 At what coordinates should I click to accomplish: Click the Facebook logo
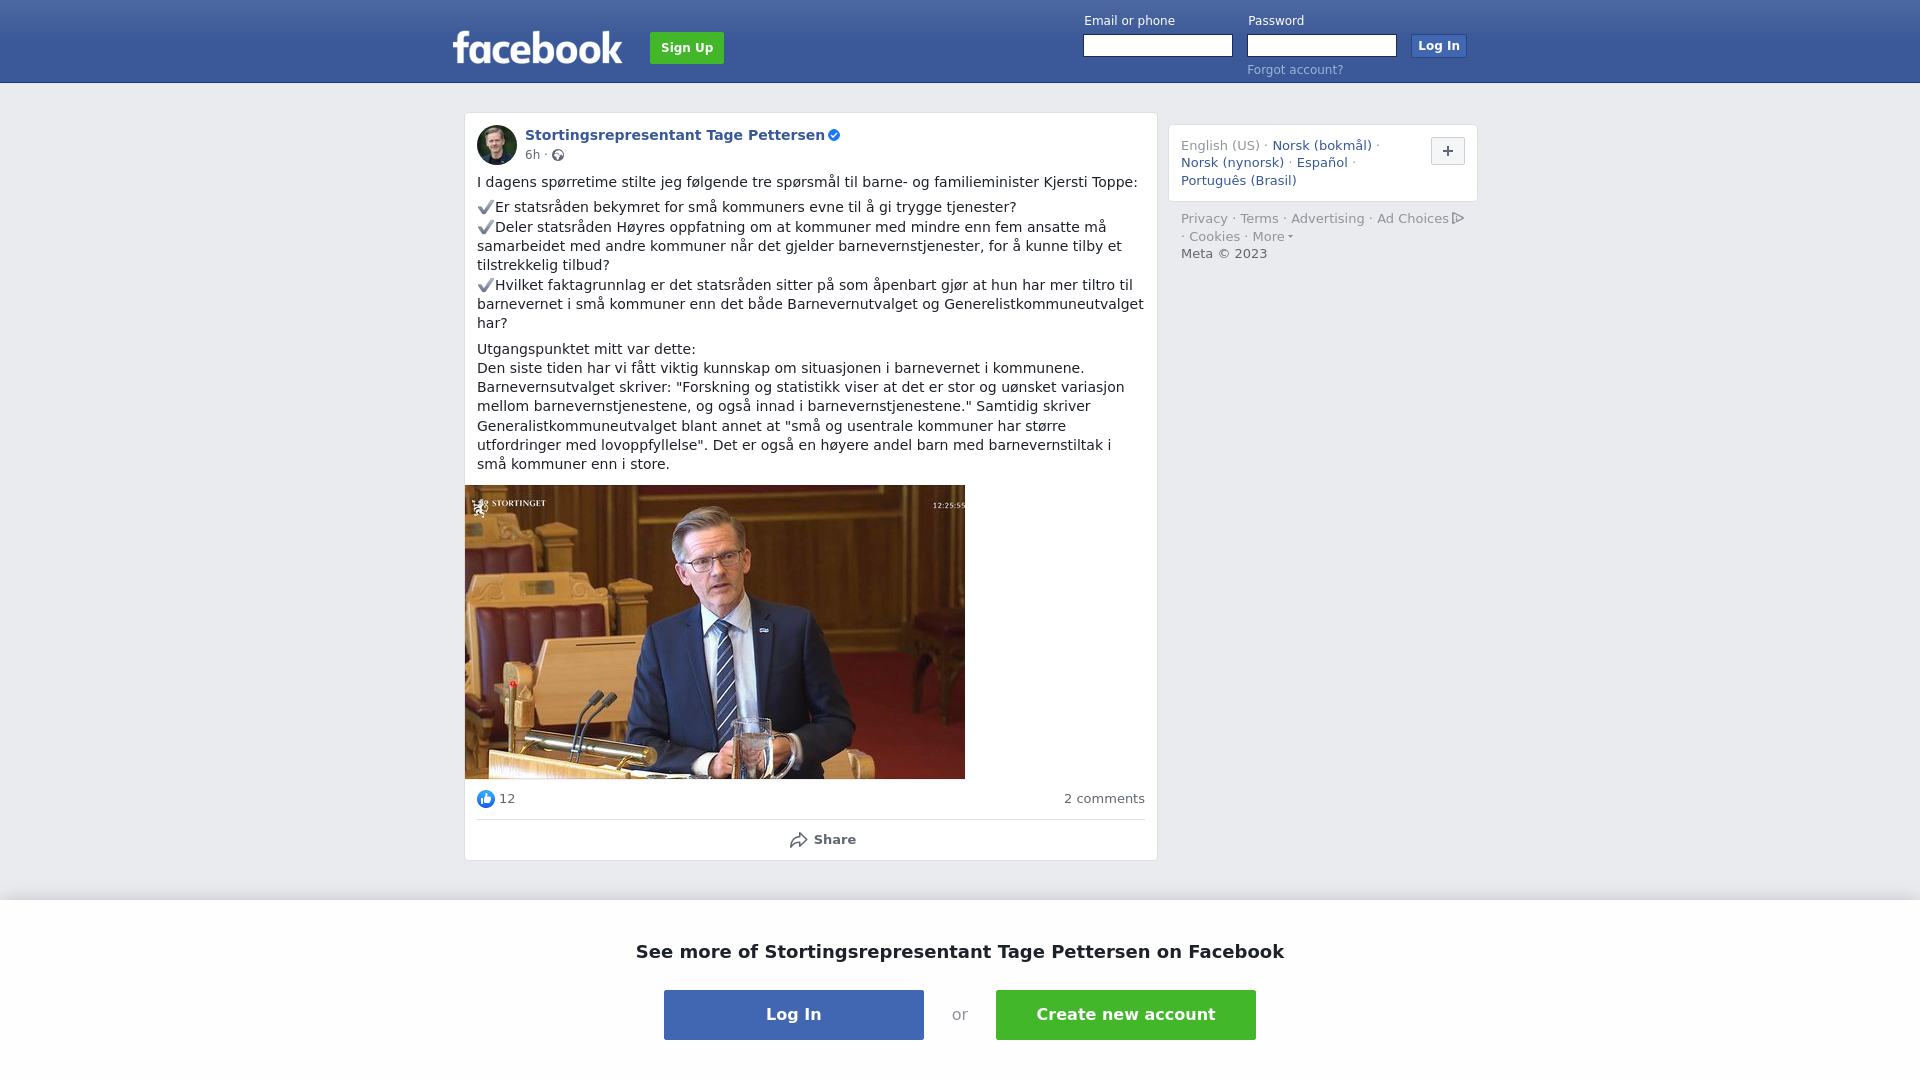click(537, 47)
